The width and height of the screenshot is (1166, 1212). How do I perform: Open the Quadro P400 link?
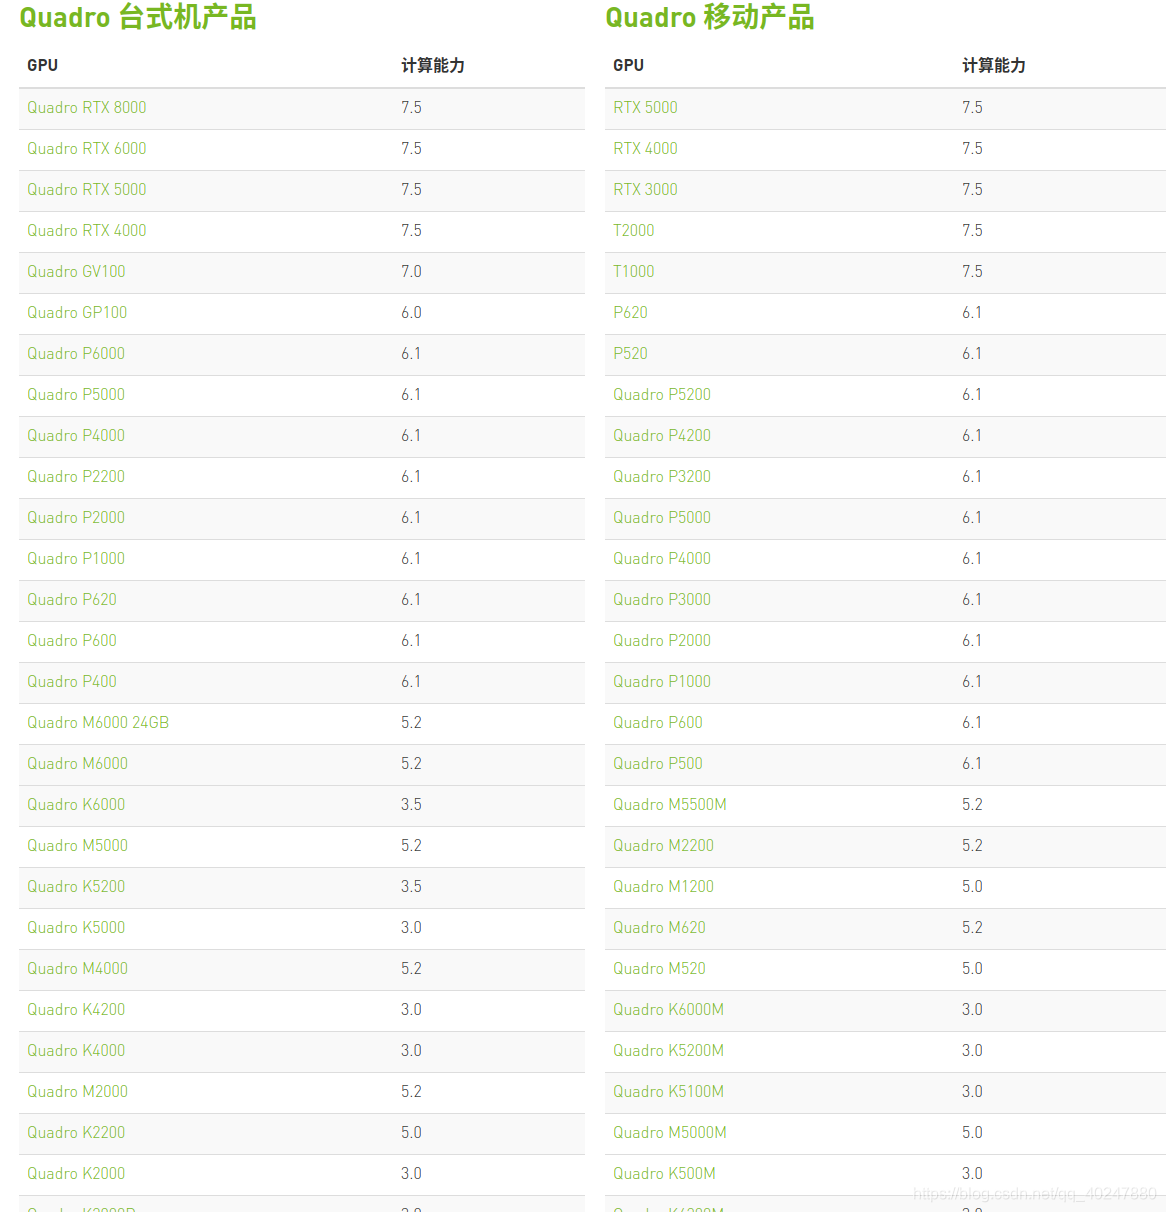click(x=72, y=682)
